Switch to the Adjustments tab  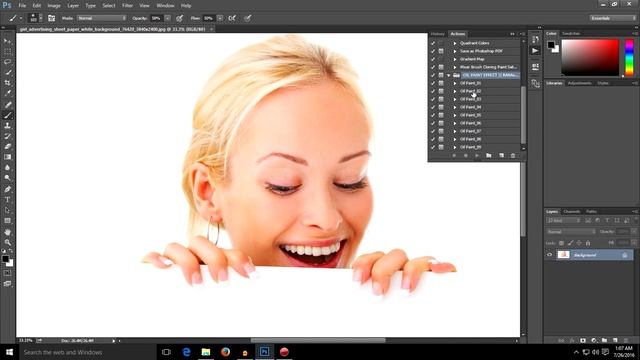580,83
